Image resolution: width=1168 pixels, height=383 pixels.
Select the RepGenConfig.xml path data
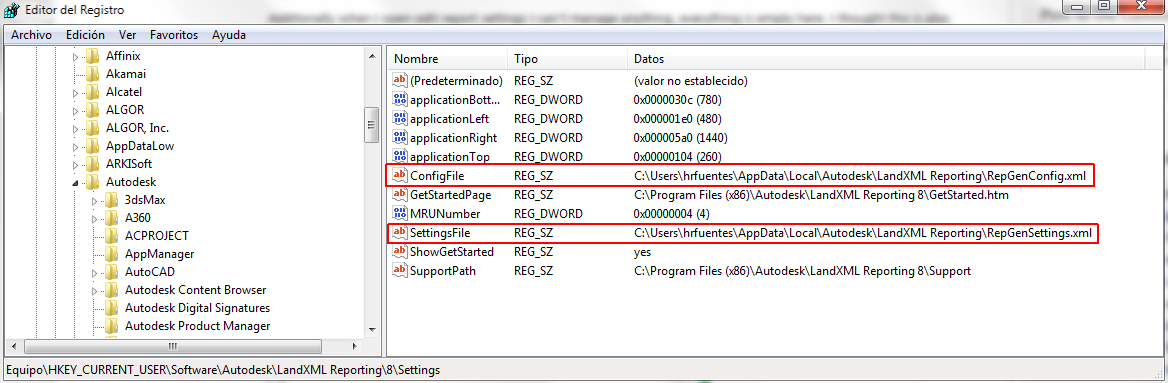(x=860, y=176)
